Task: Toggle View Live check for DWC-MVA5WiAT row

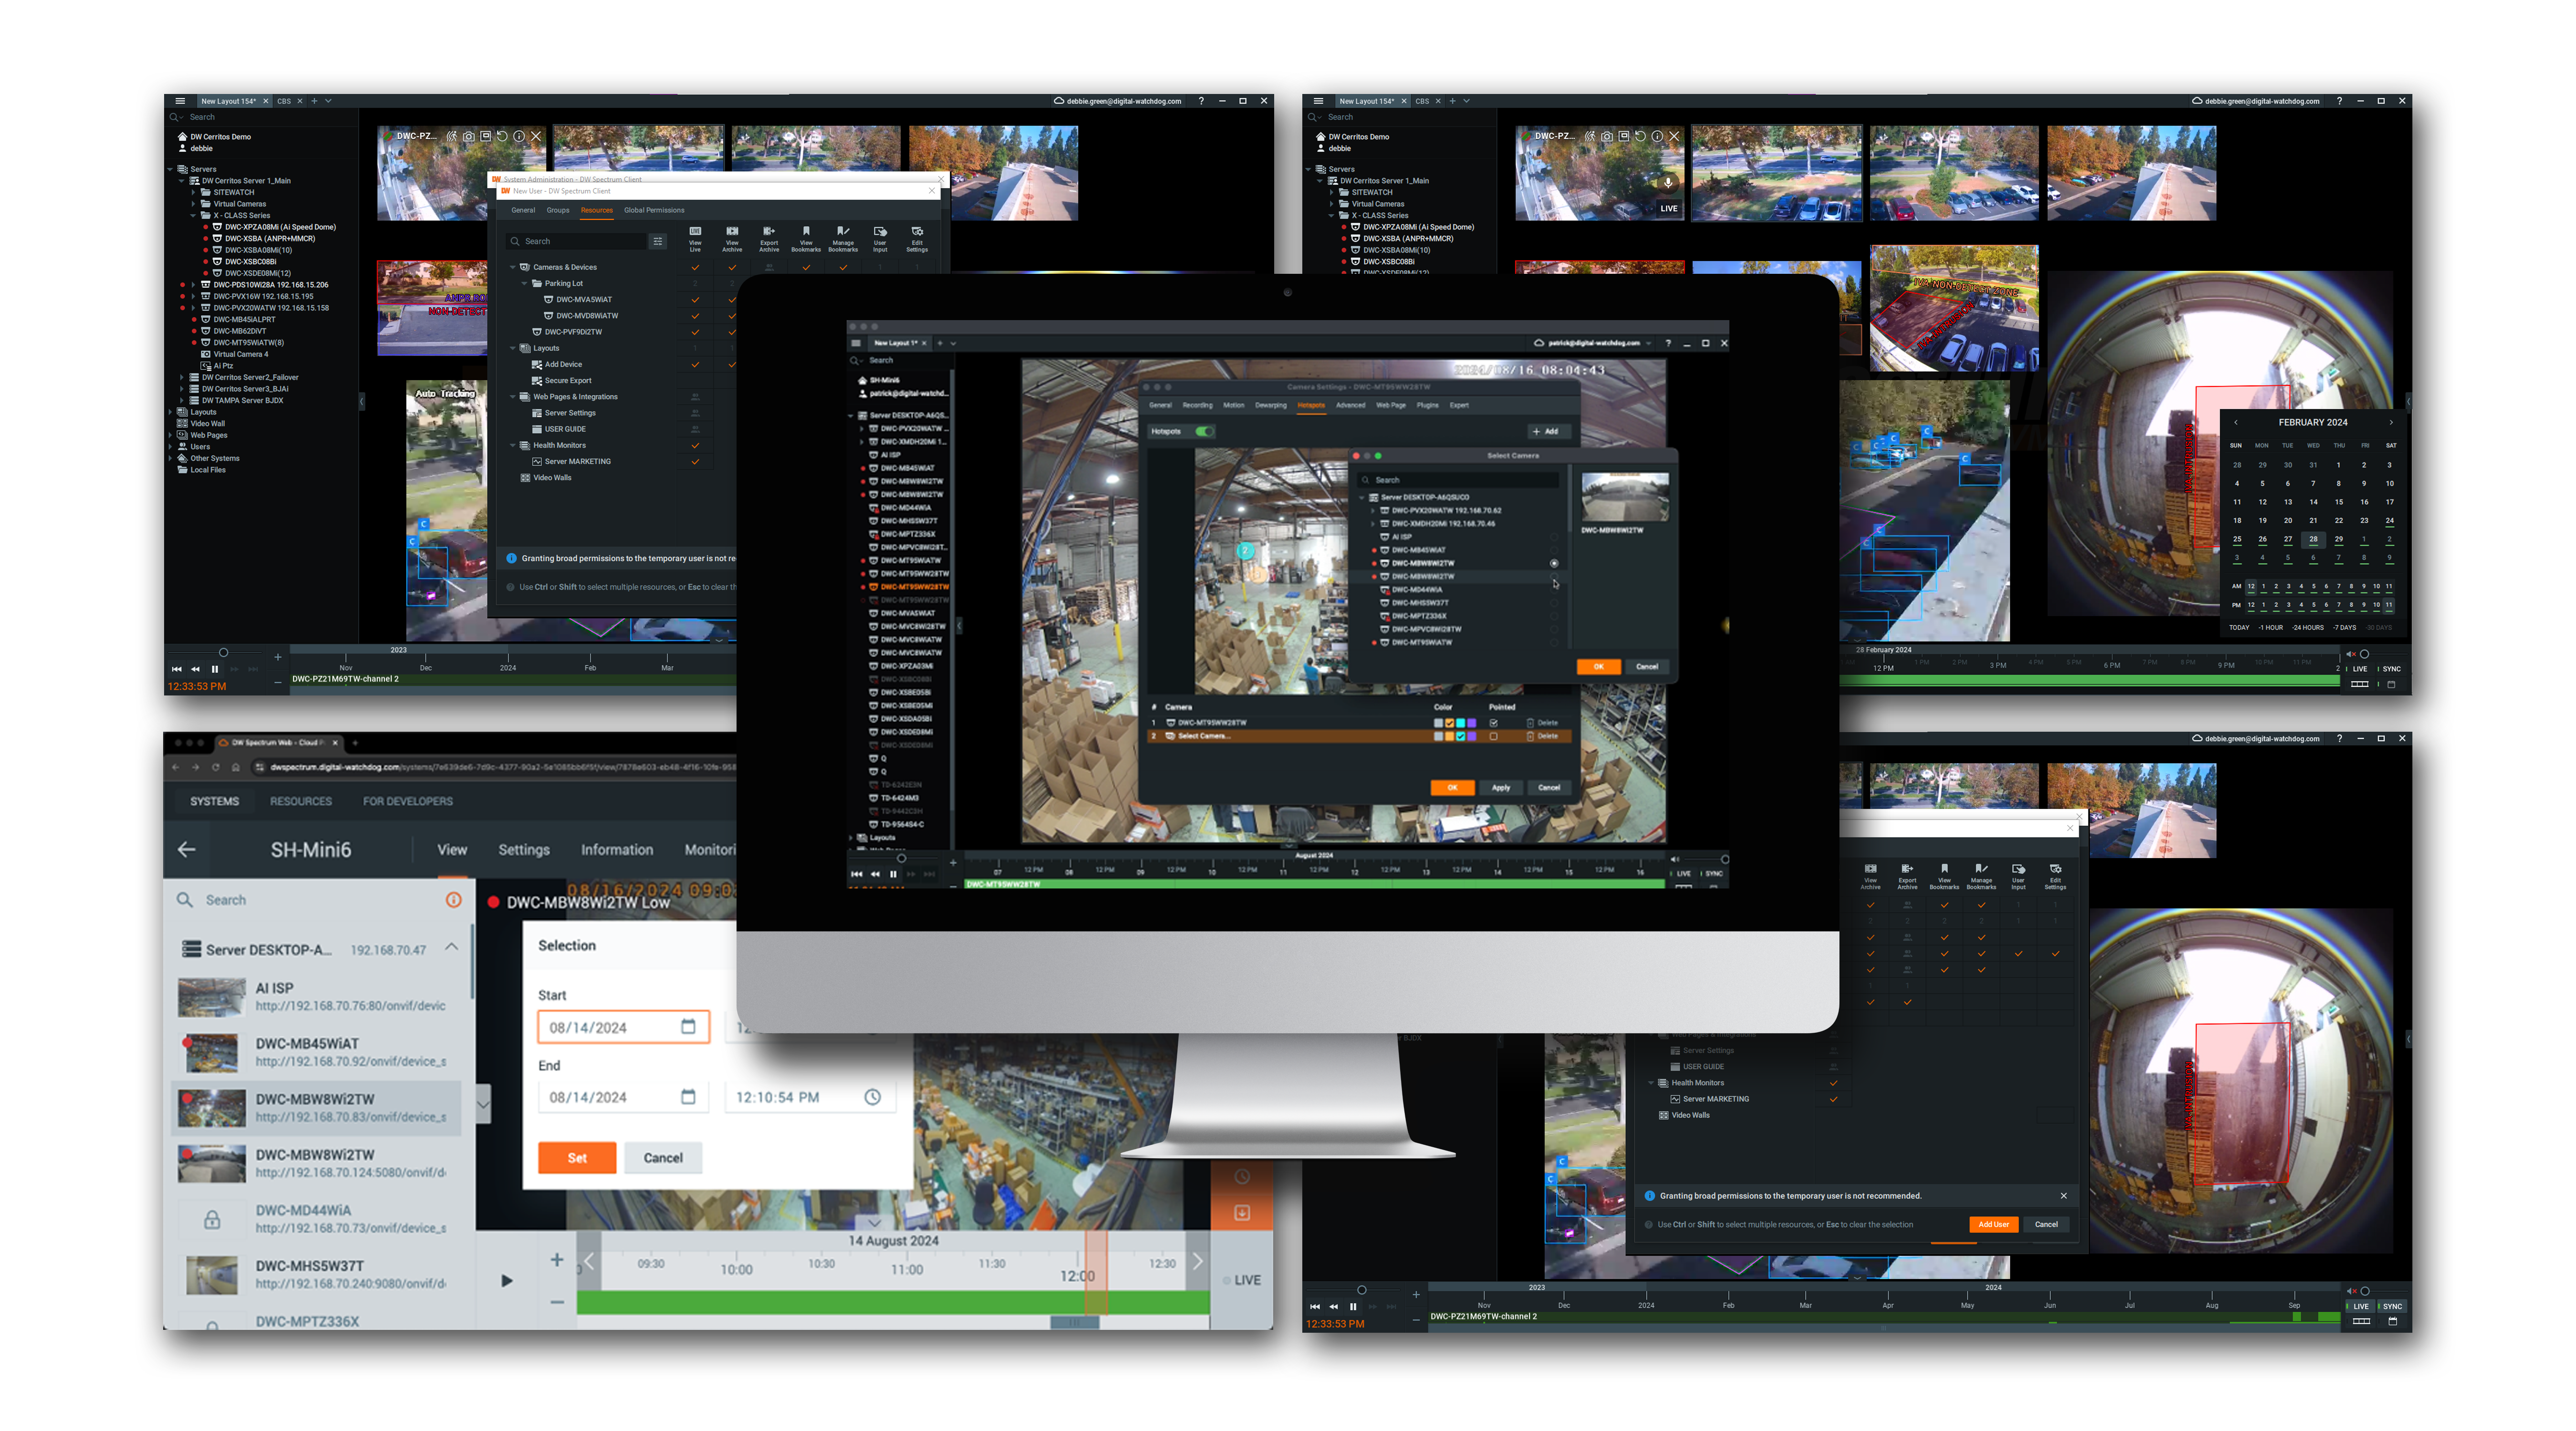Action: (695, 299)
